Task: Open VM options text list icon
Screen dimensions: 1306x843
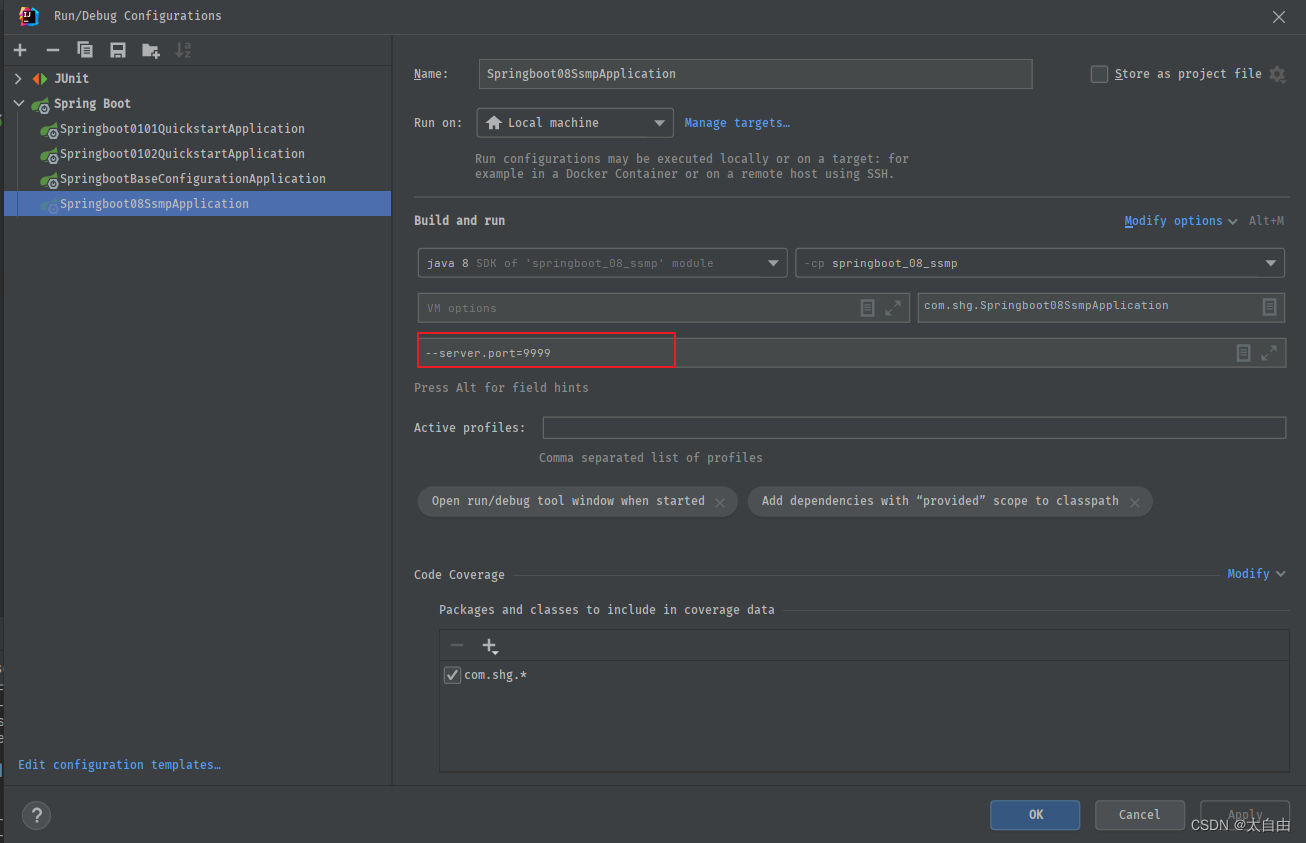Action: [868, 308]
